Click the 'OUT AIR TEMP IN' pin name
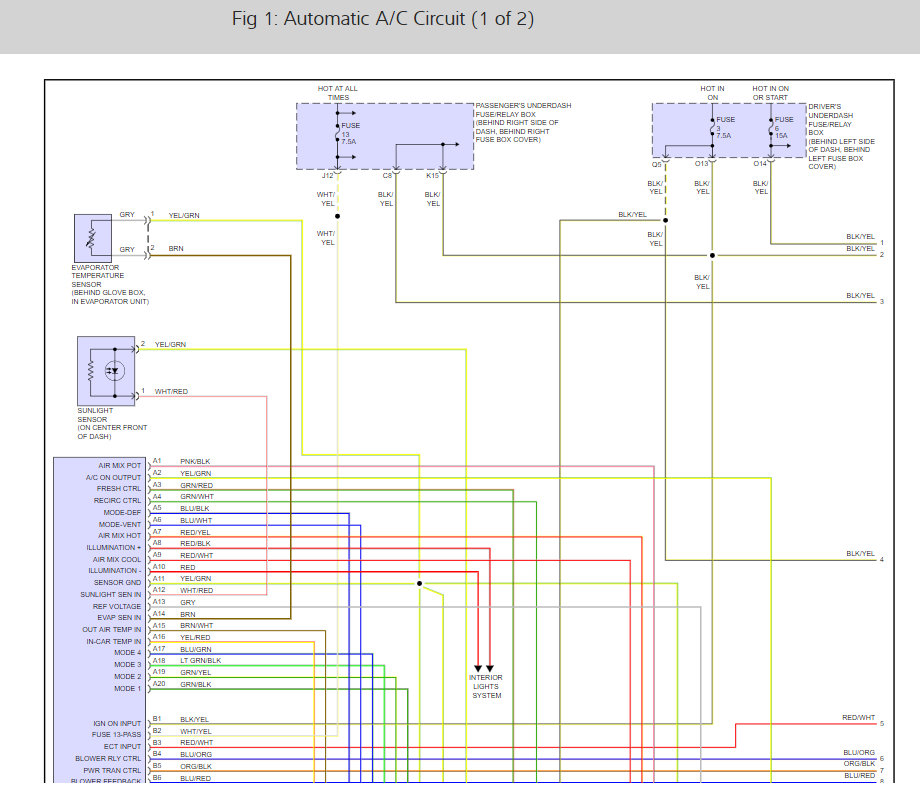 [112, 630]
